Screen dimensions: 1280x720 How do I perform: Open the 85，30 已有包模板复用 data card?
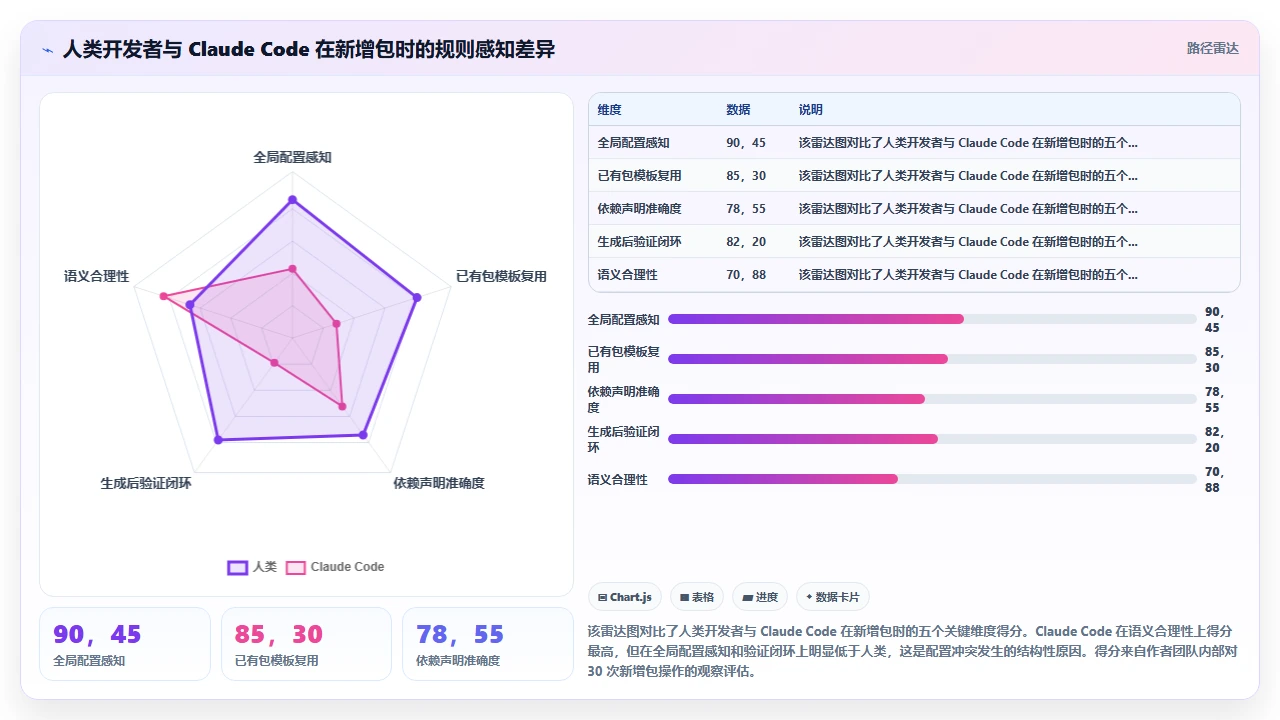click(306, 644)
